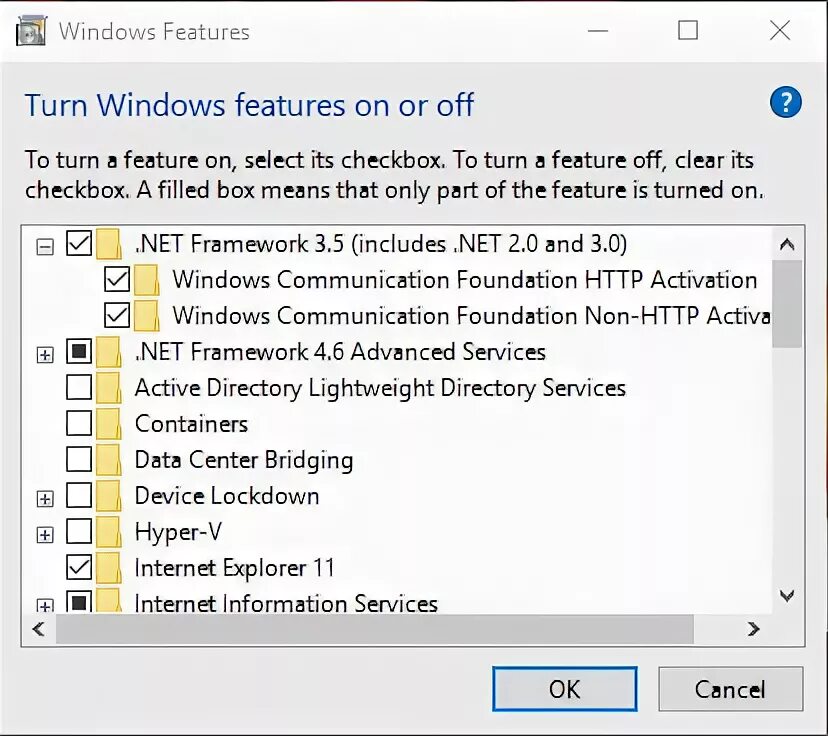
Task: Click the Active Directory Lightweight folder icon
Action: point(109,388)
